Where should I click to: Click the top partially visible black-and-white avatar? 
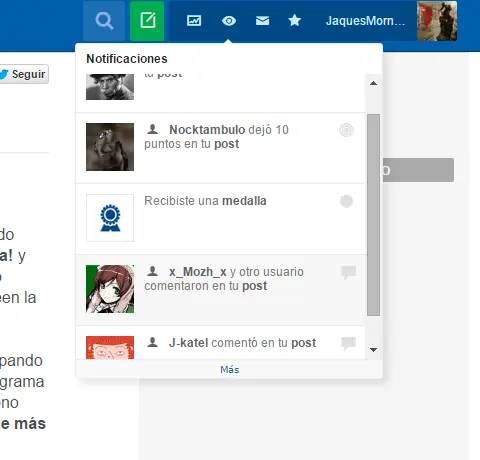110,87
